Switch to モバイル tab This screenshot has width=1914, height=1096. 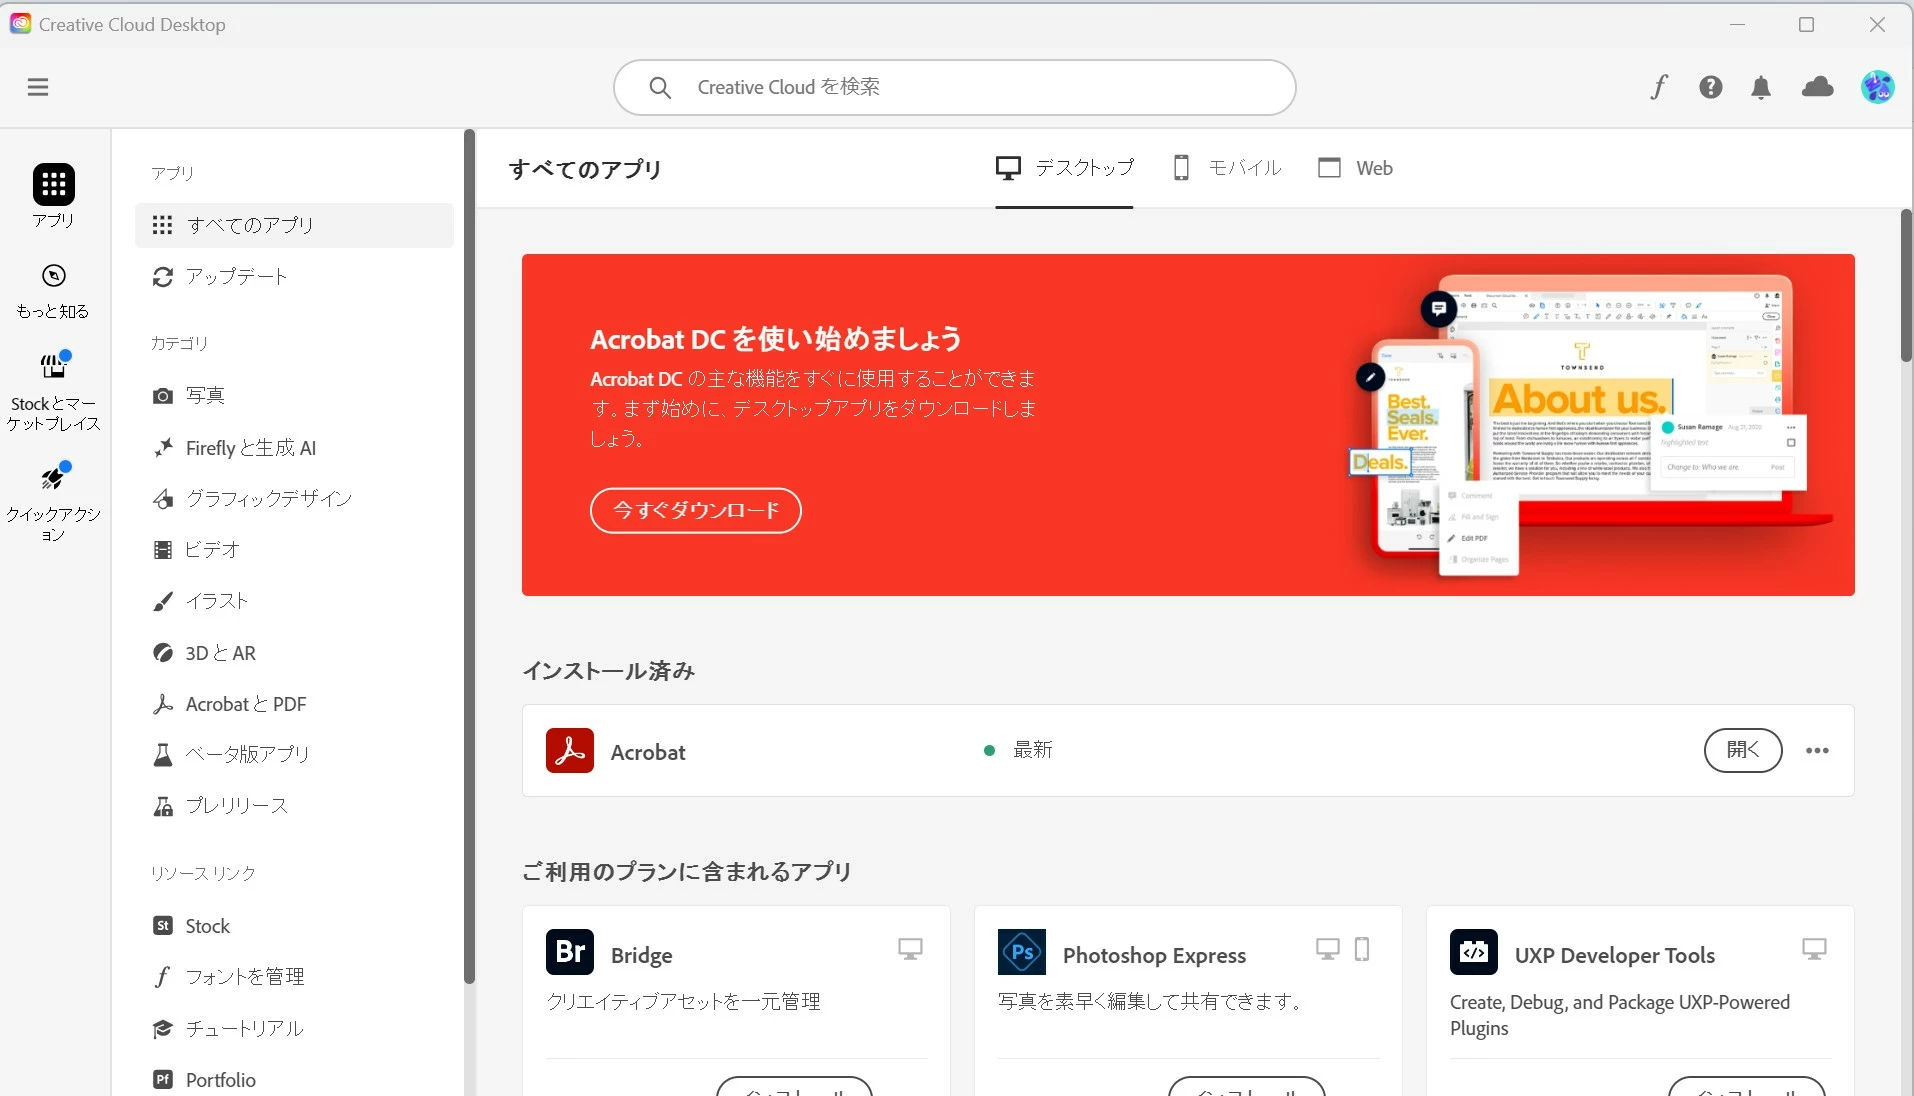[1227, 168]
